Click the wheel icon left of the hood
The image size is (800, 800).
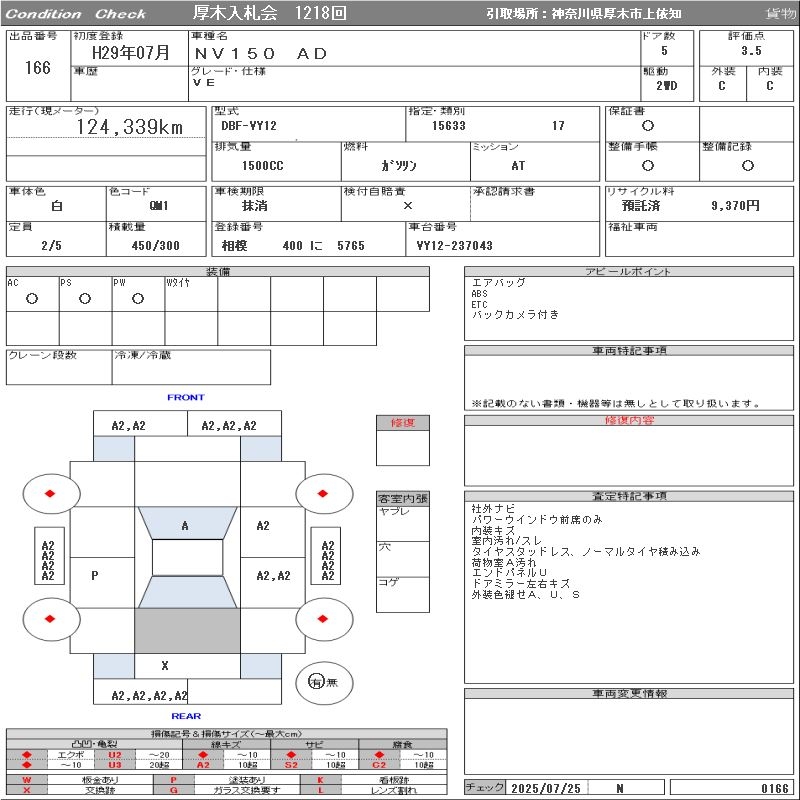coord(50,494)
